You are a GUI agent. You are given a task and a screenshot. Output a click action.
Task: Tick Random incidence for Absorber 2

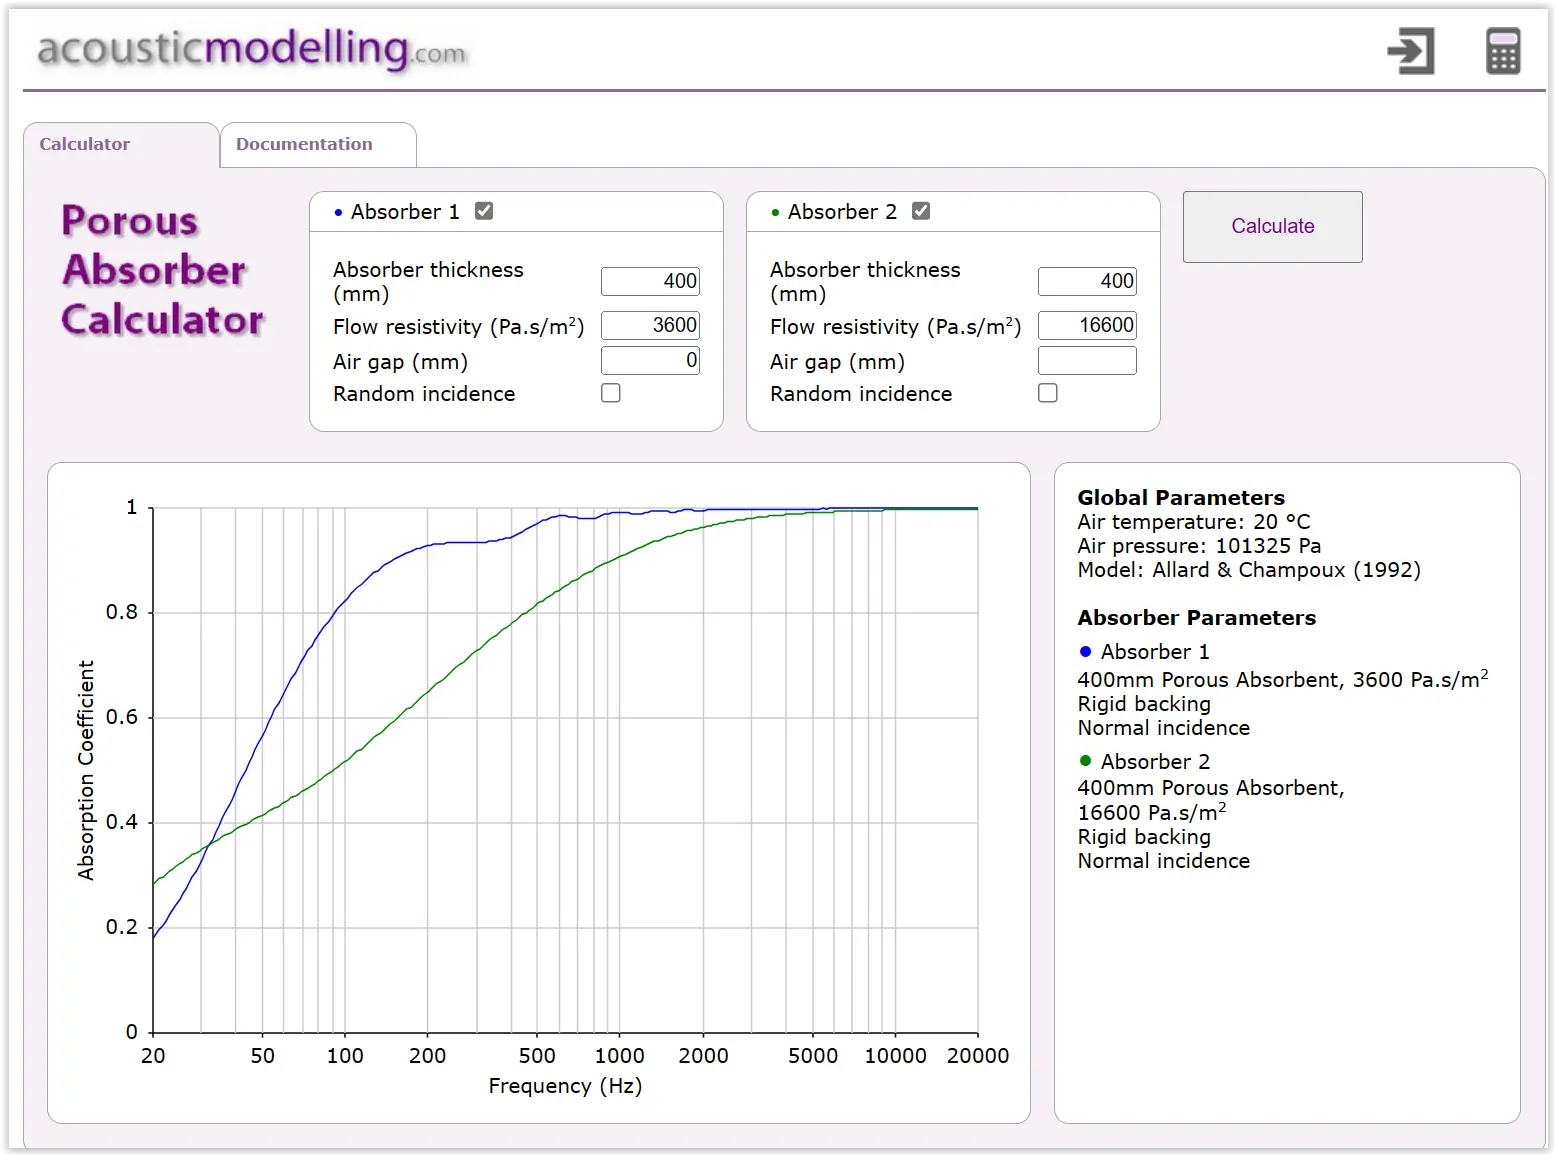click(x=1048, y=393)
